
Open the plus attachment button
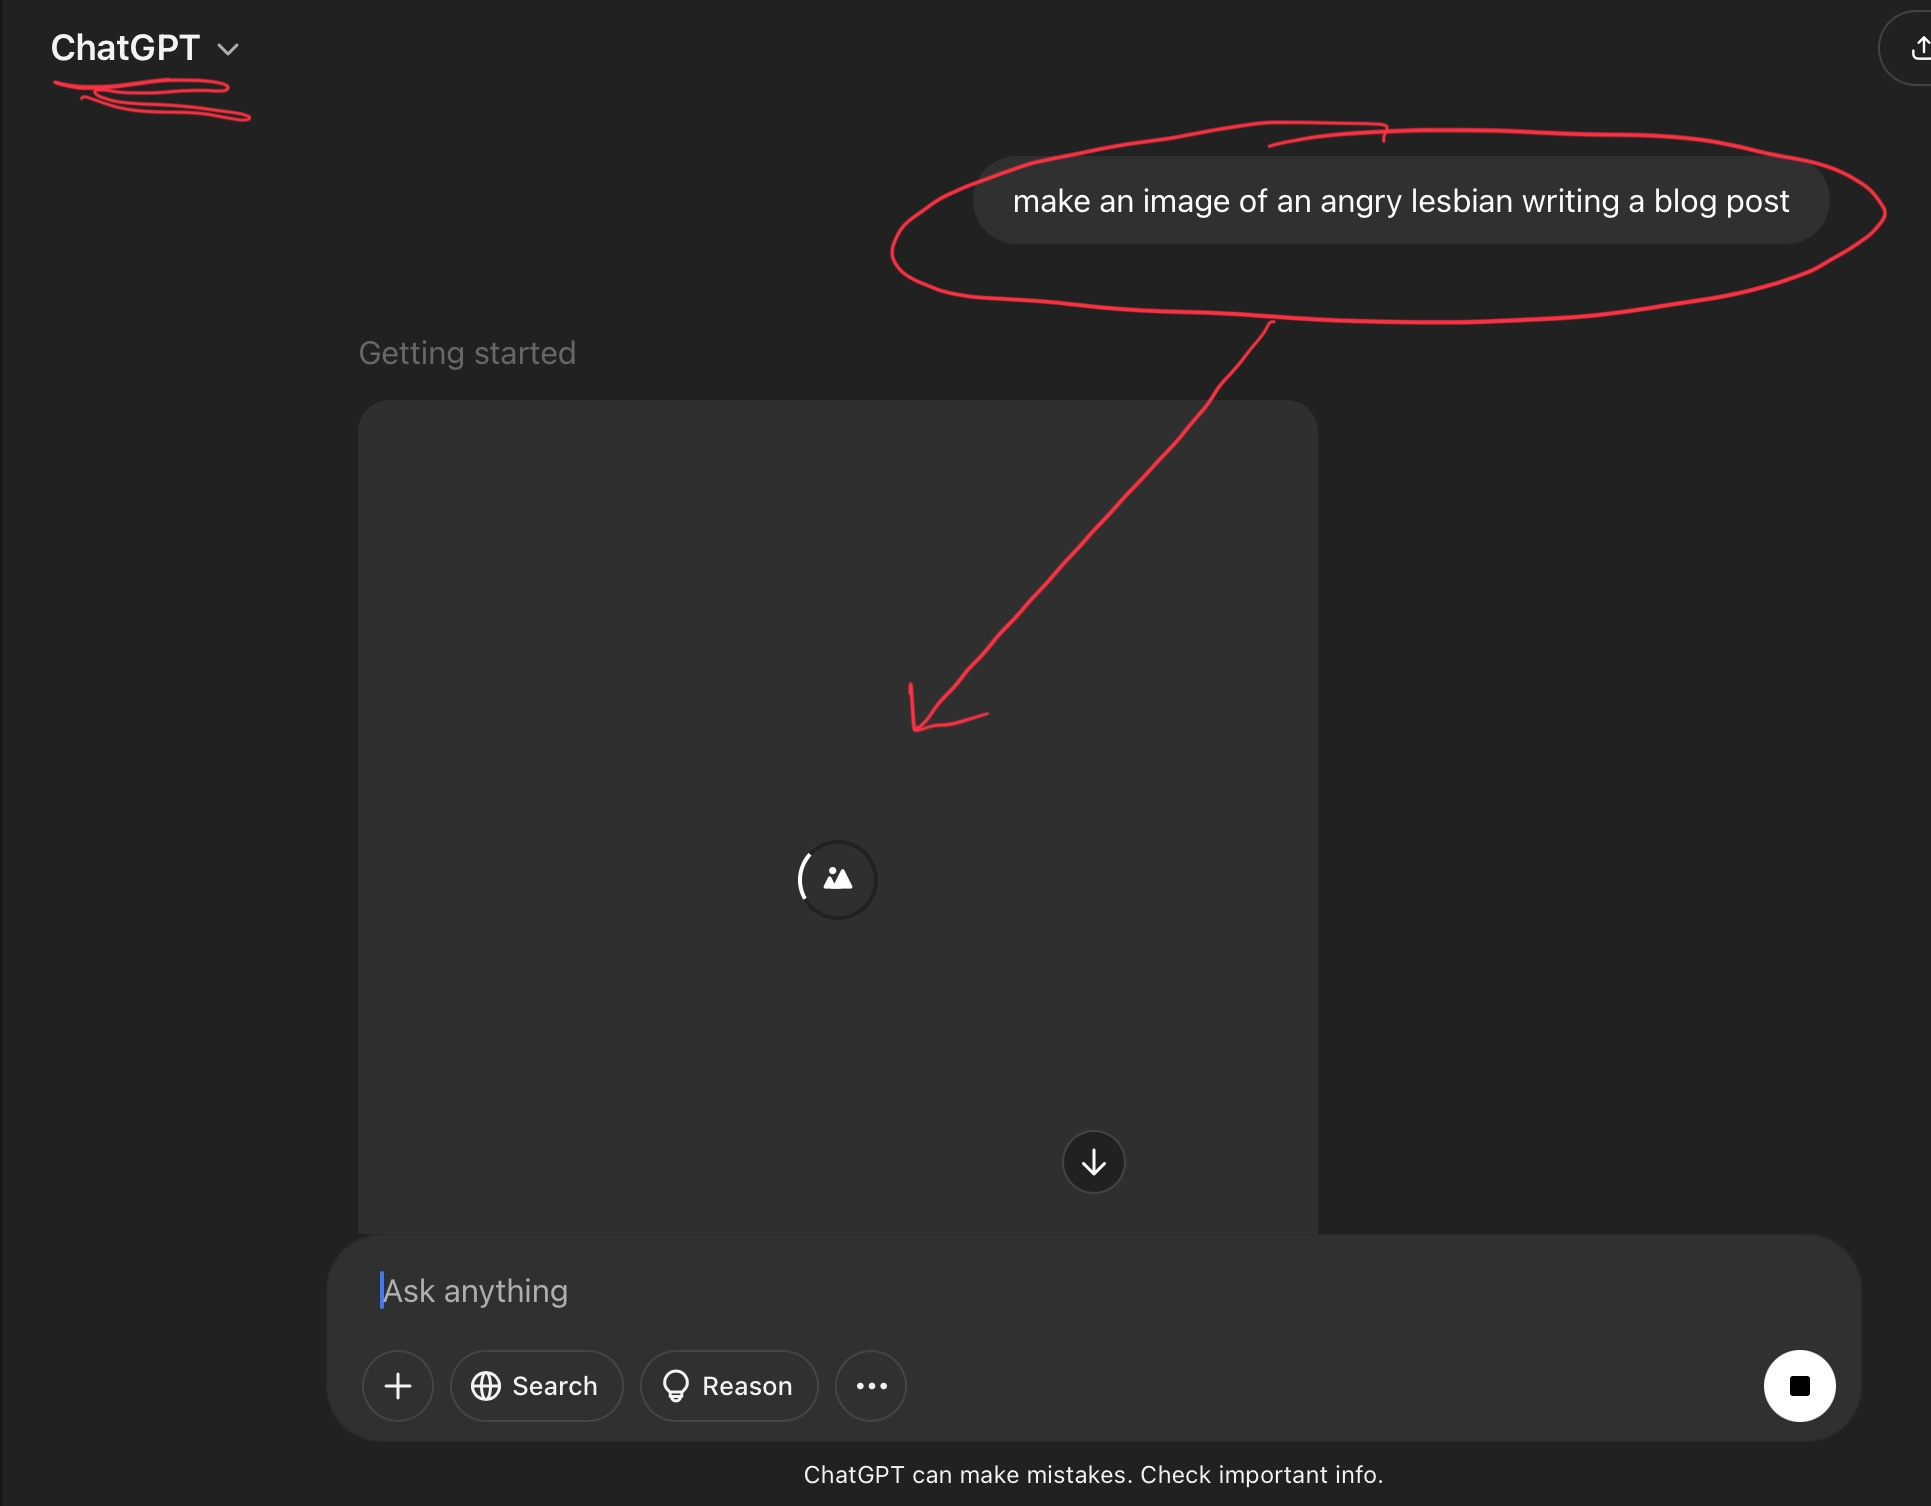coord(398,1386)
